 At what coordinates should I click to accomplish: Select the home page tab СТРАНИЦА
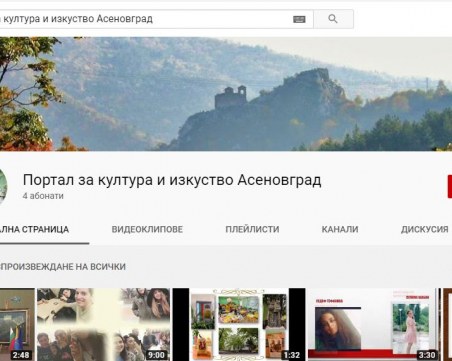click(x=34, y=229)
